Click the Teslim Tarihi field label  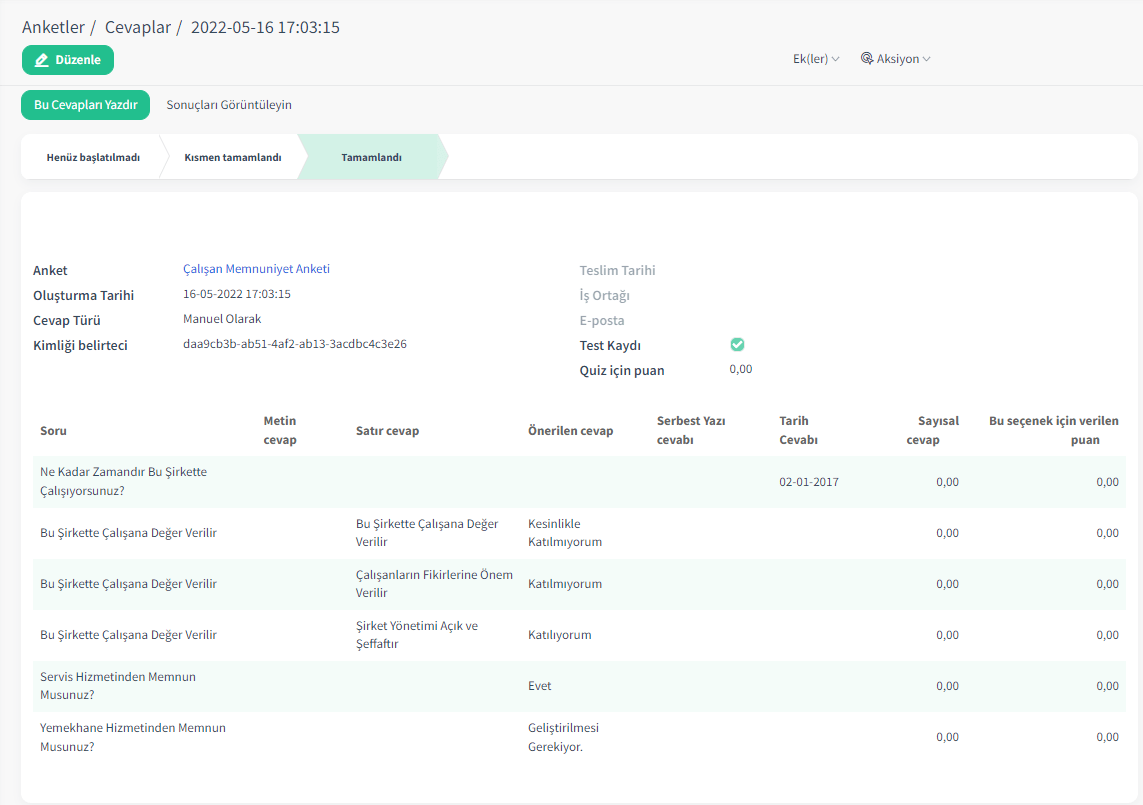pos(617,271)
